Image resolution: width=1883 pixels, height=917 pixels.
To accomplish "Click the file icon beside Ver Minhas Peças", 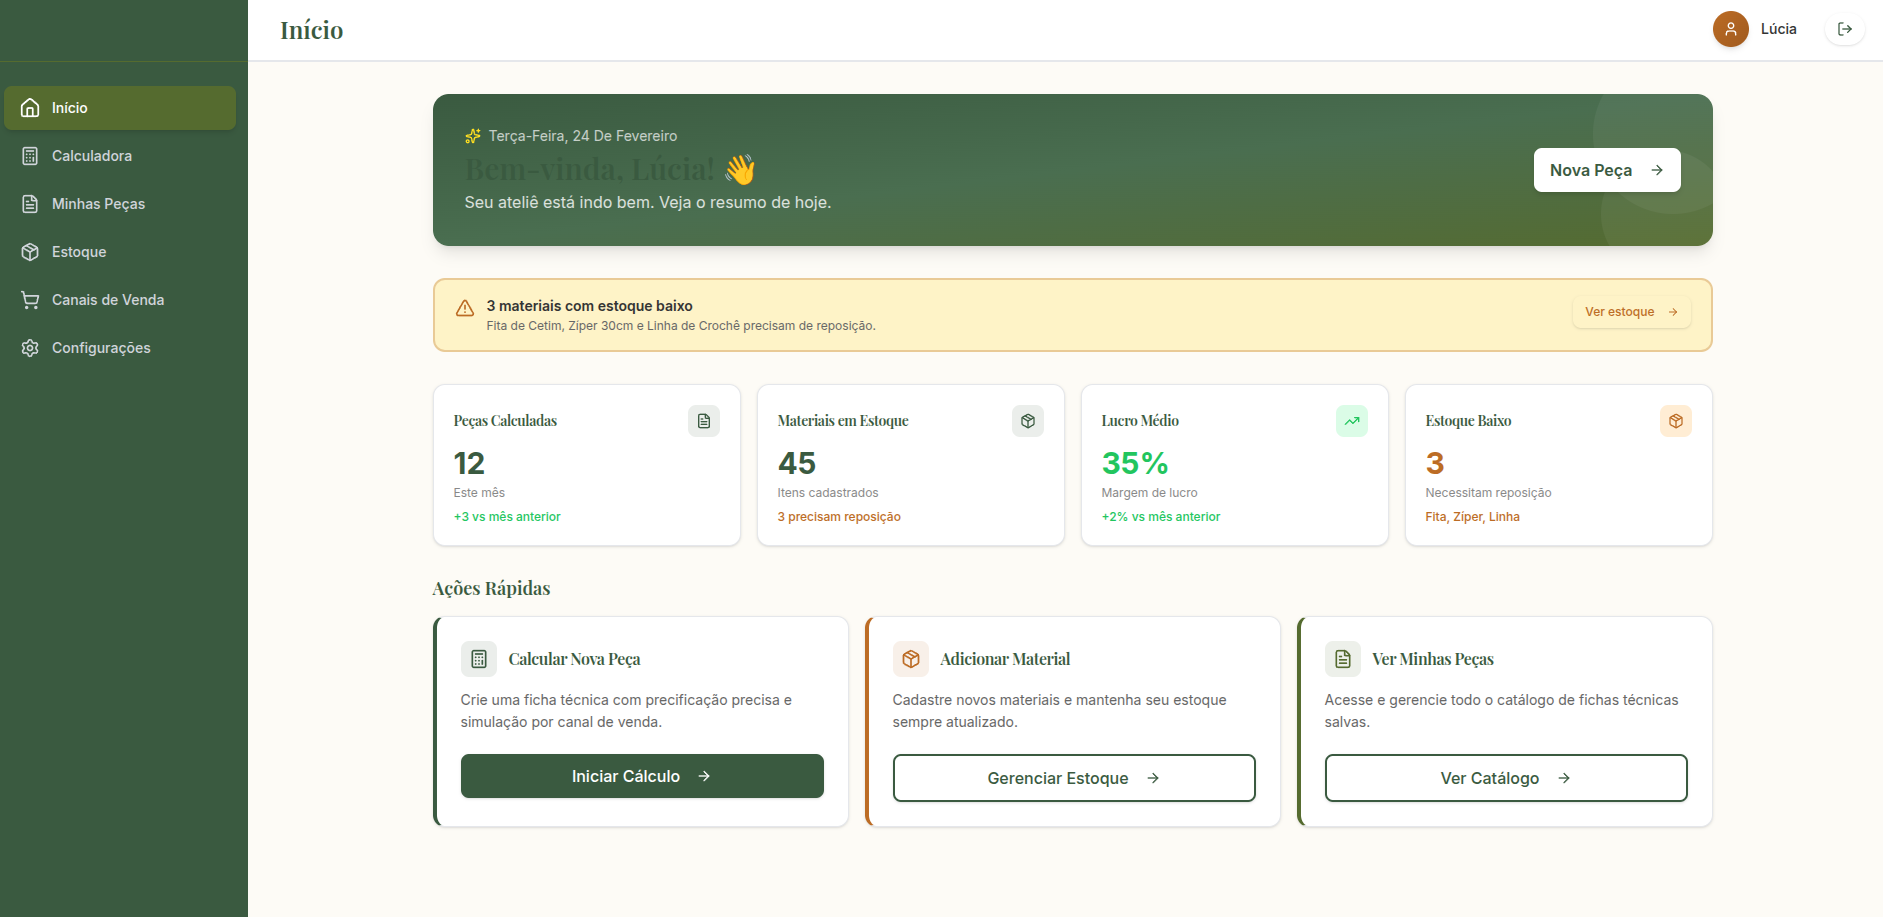I will pyautogui.click(x=1343, y=659).
